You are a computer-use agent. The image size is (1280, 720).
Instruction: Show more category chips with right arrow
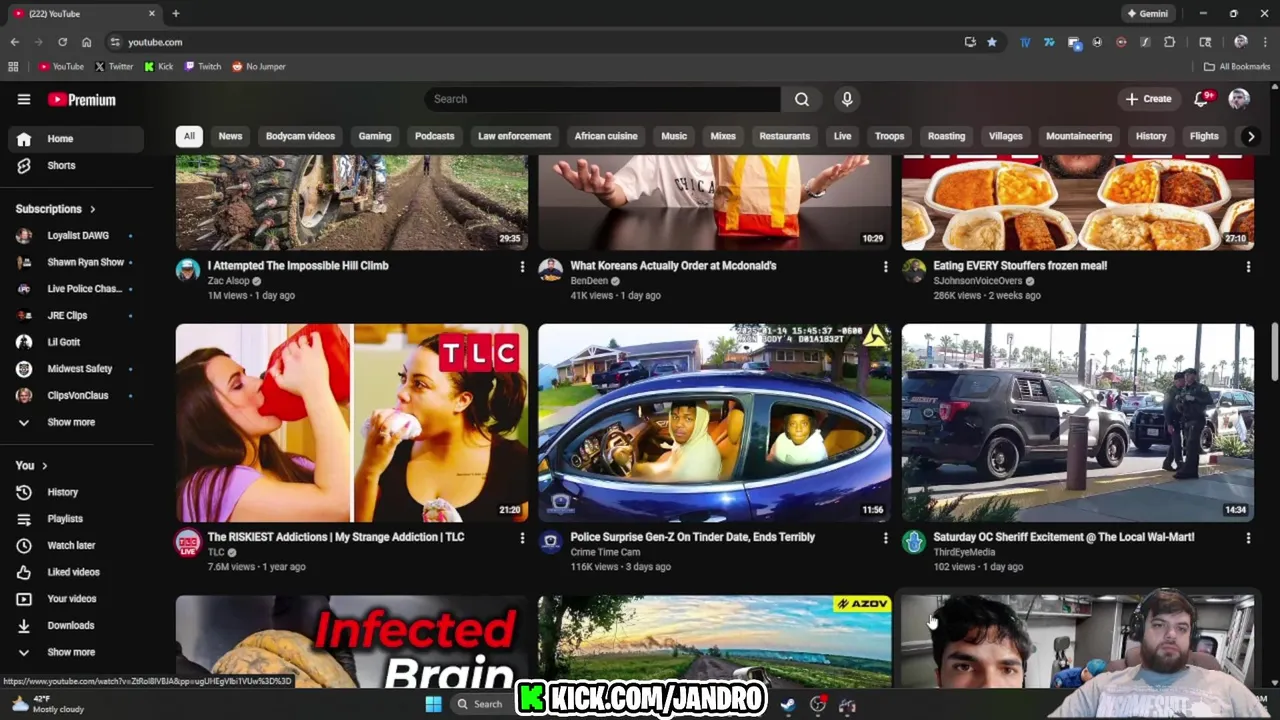coord(1250,136)
